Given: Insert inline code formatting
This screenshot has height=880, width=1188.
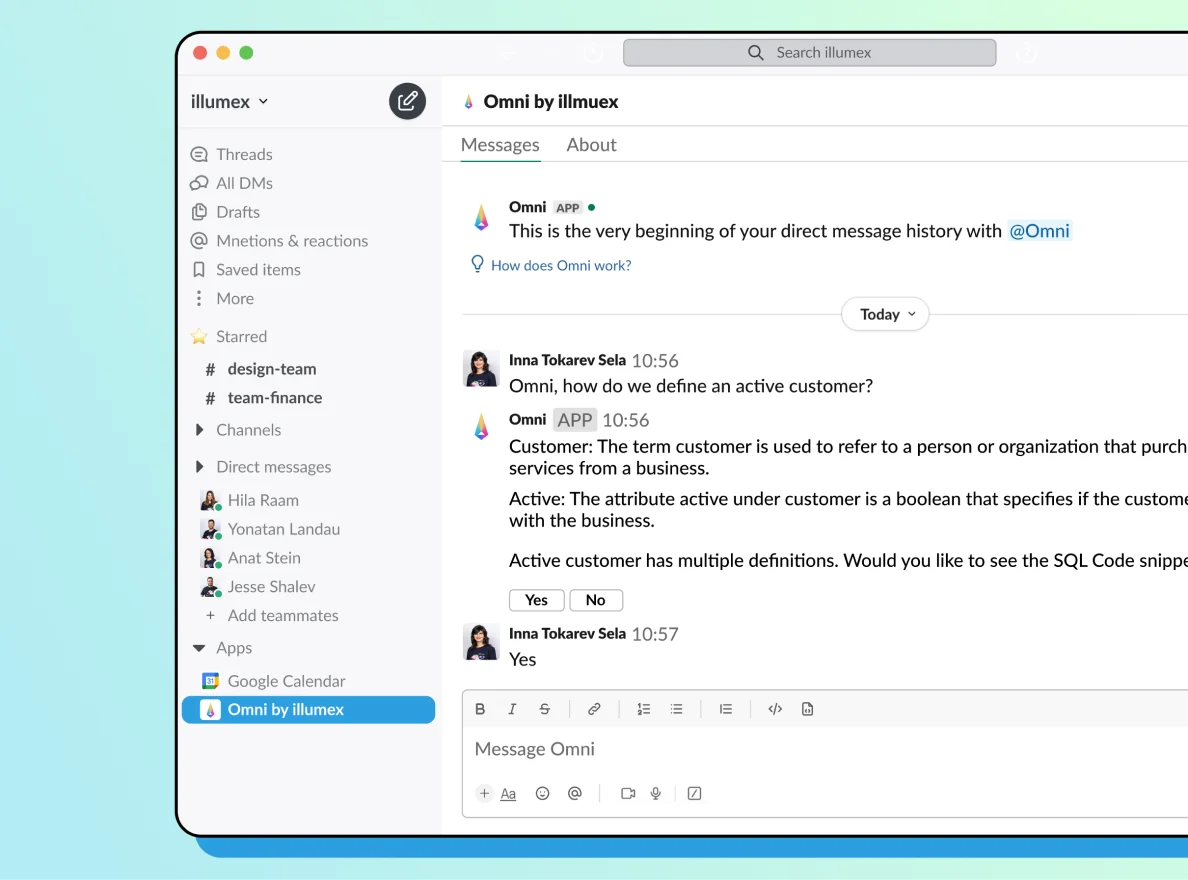Looking at the screenshot, I should click(774, 709).
